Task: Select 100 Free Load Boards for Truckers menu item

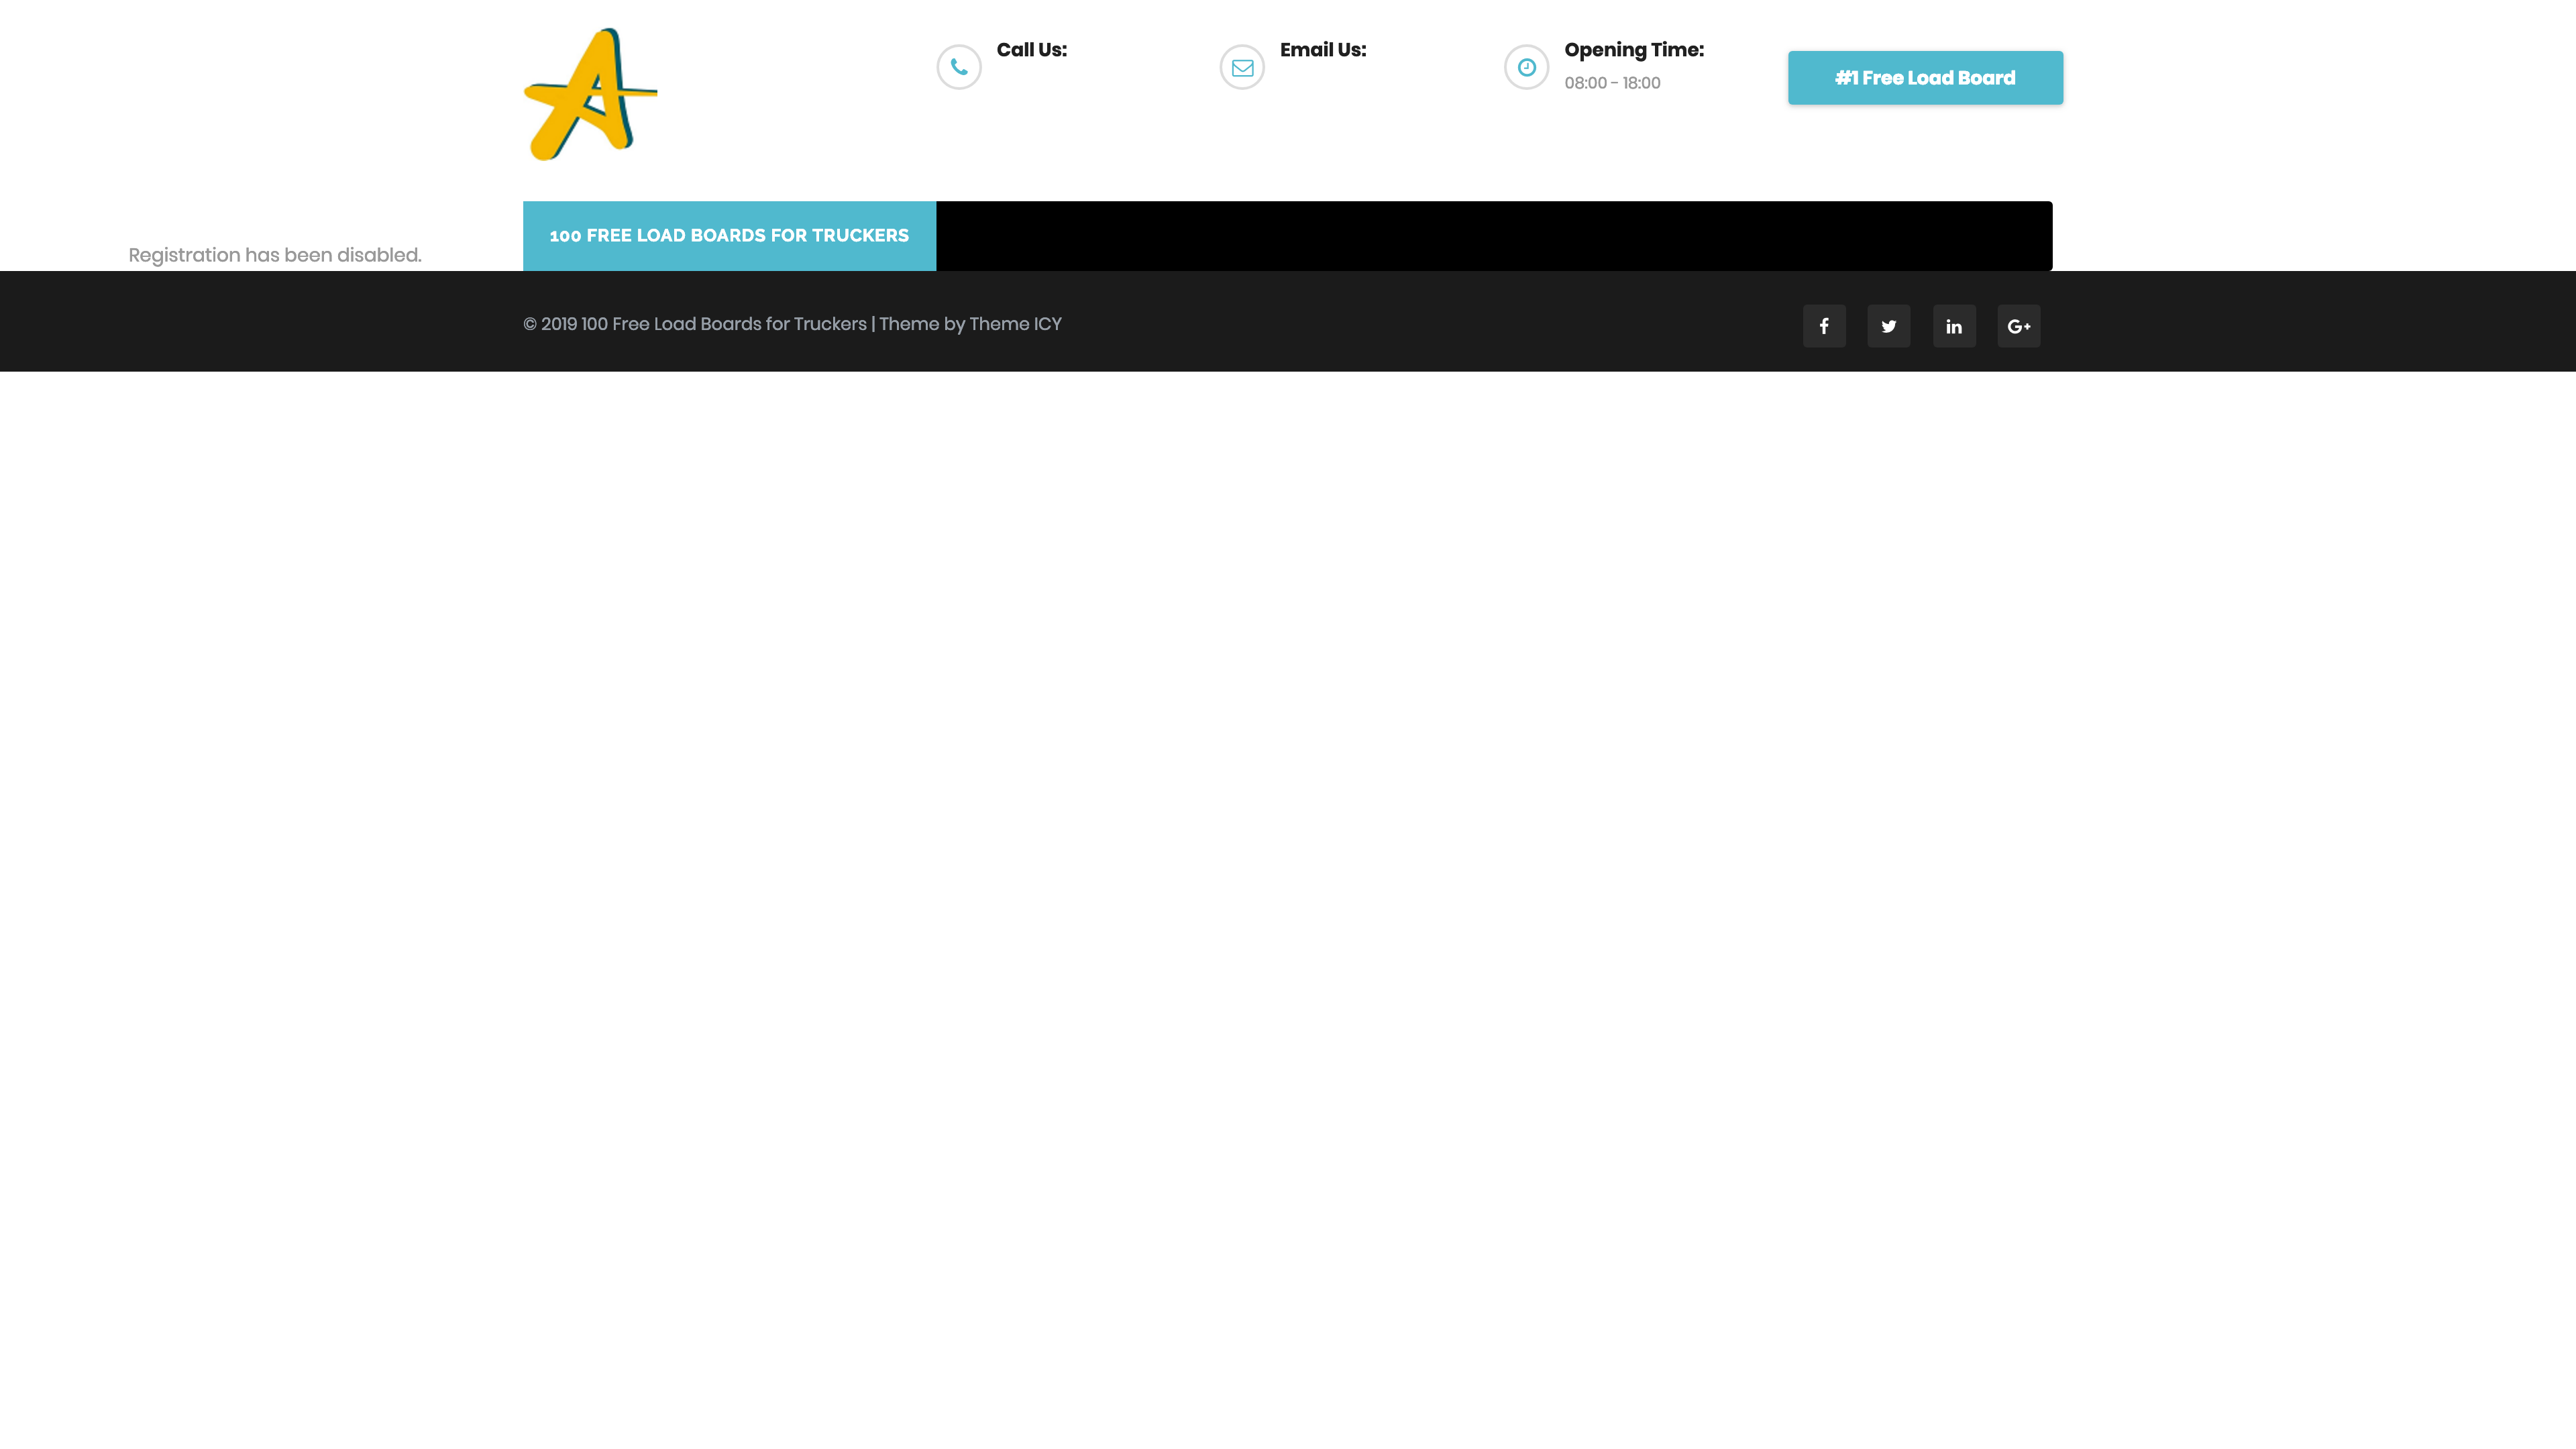Action: 729,236
